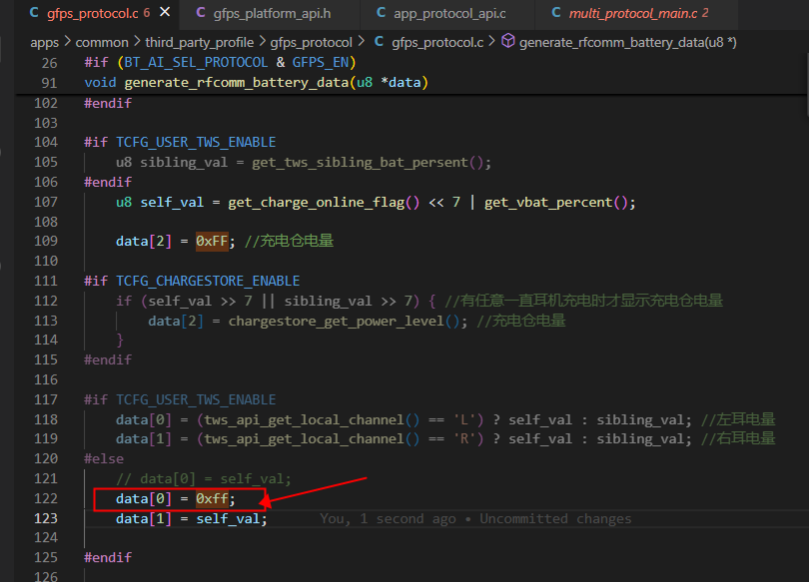Click chargestore_get_power_level on line 113
Viewport: 809px width, 582px height.
[x=336, y=321]
